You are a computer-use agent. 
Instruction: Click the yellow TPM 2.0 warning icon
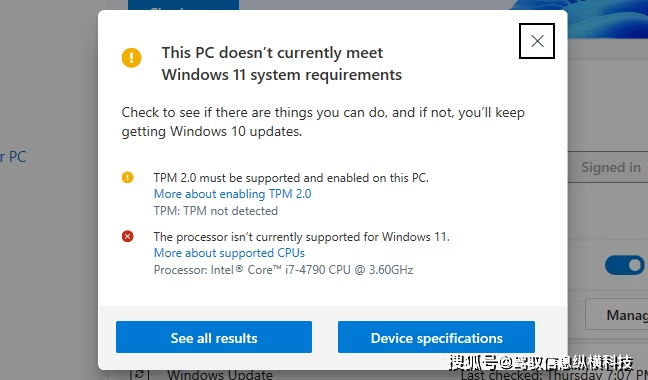[127, 178]
